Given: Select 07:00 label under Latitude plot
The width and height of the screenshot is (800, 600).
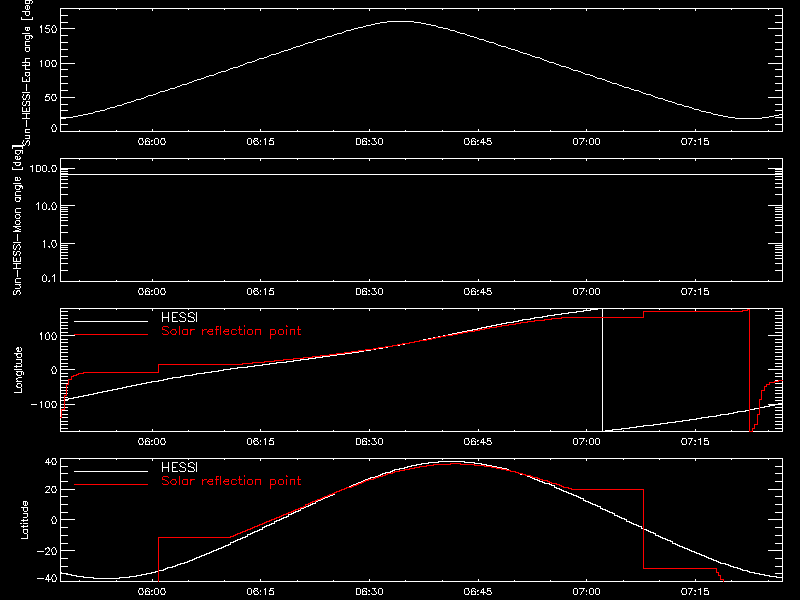Looking at the screenshot, I should pos(586,592).
